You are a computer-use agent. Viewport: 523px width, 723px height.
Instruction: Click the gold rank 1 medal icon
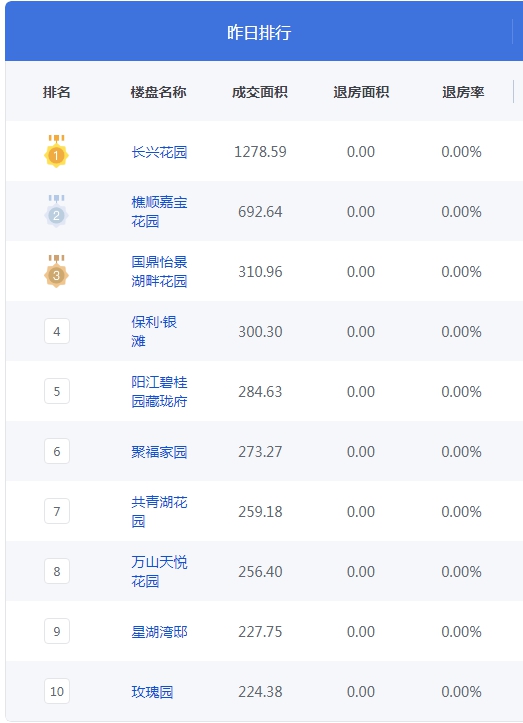56,151
